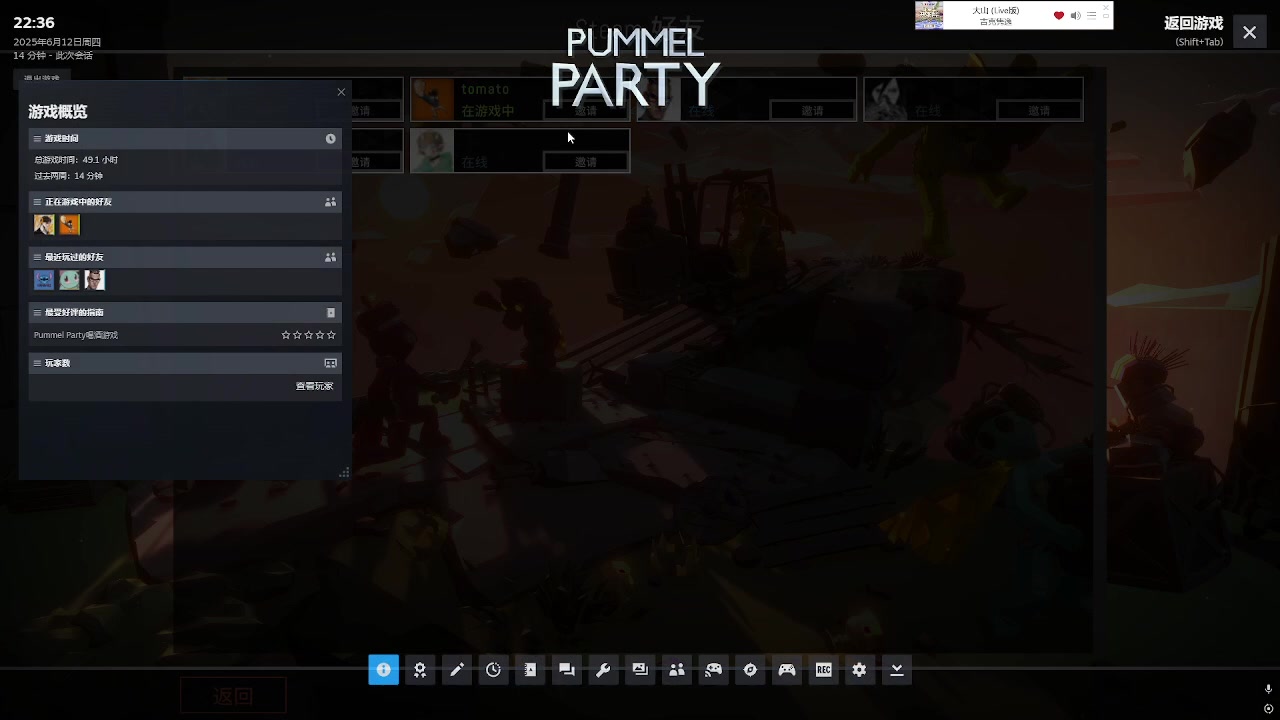Image resolution: width=1280 pixels, height=720 pixels.
Task: Click the red heart on music widget
Action: coord(1059,15)
